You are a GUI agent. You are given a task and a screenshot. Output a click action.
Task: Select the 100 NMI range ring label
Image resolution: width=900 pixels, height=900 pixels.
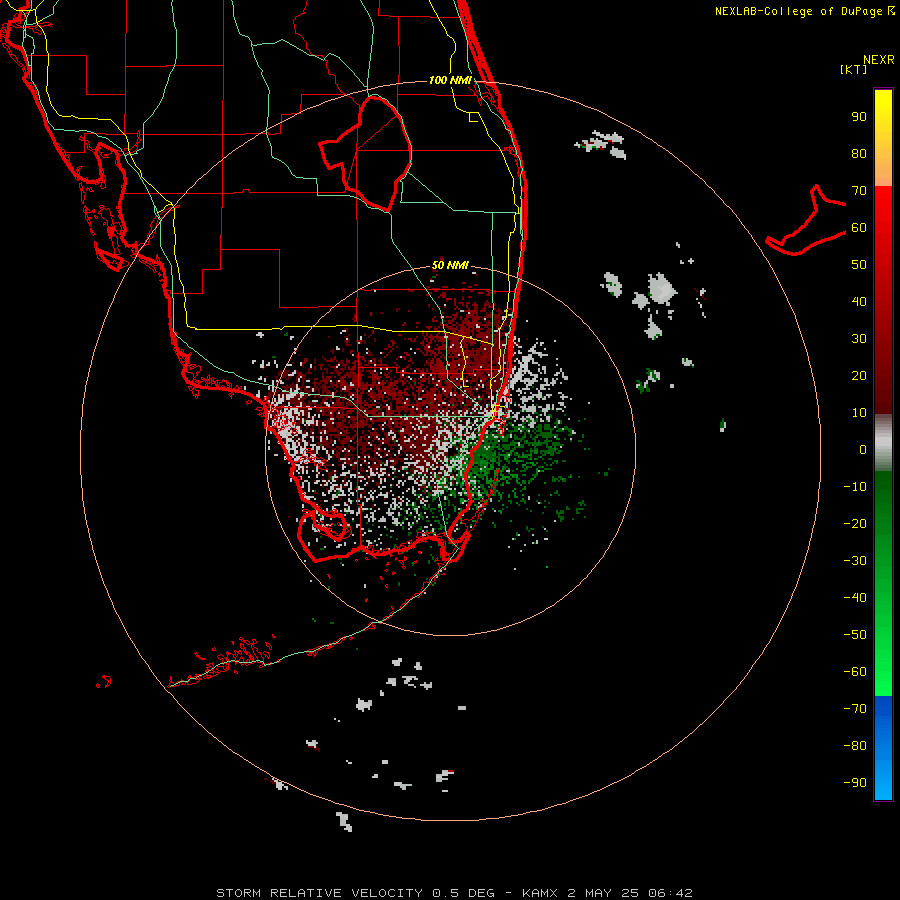click(450, 80)
